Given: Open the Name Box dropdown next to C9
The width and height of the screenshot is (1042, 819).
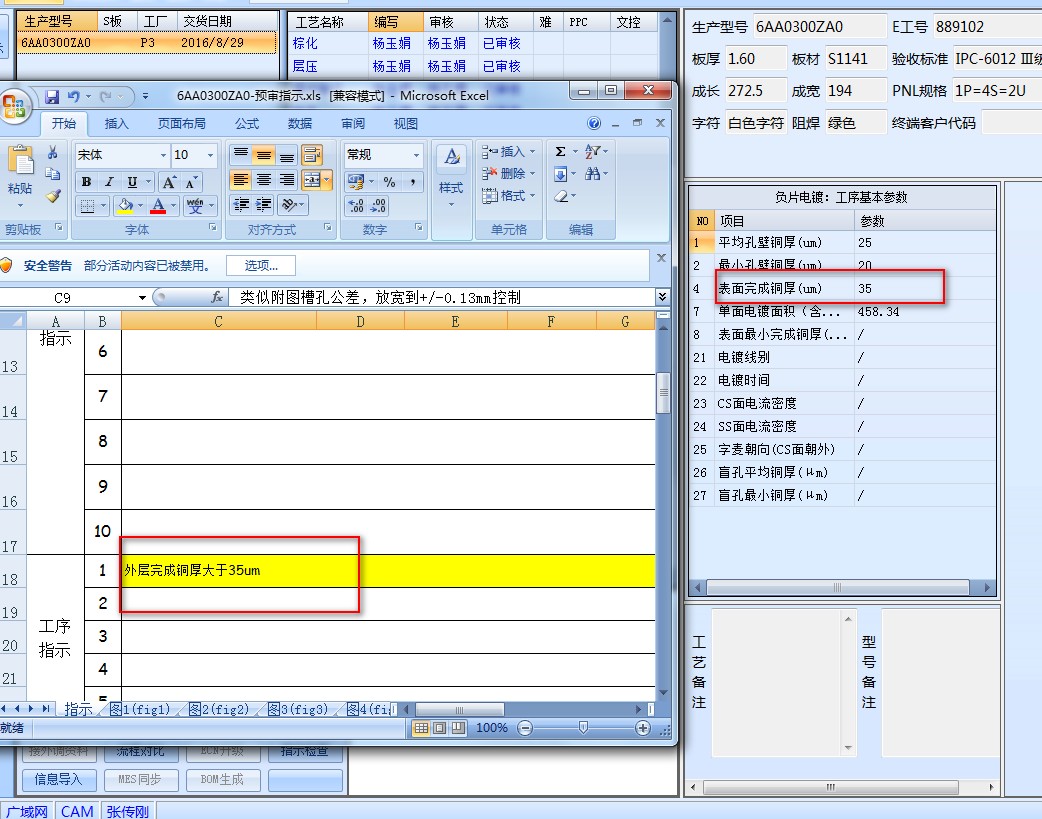Looking at the screenshot, I should click(x=142, y=297).
